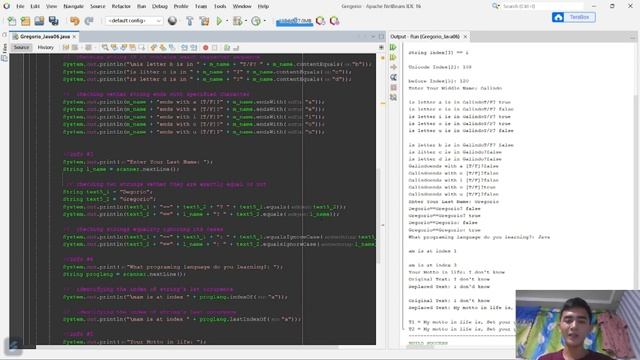Click the second profiler icon after memory bar
Image resolution: width=640 pixels, height=360 pixels.
point(334,21)
